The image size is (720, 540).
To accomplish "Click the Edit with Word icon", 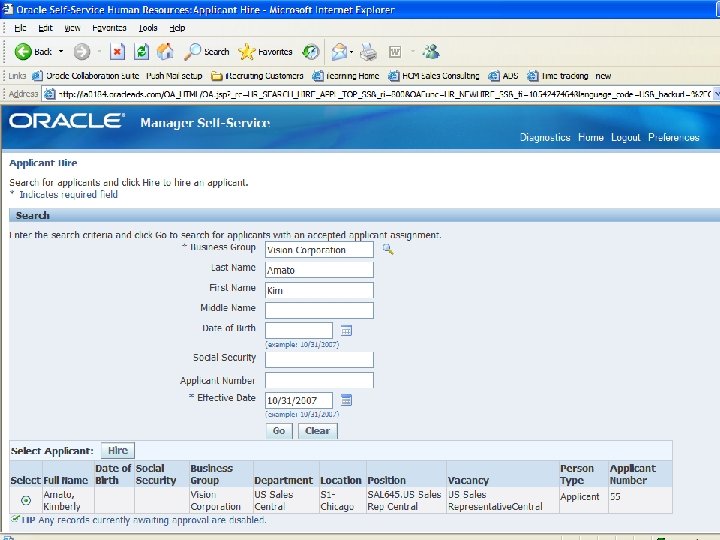I will 395,52.
